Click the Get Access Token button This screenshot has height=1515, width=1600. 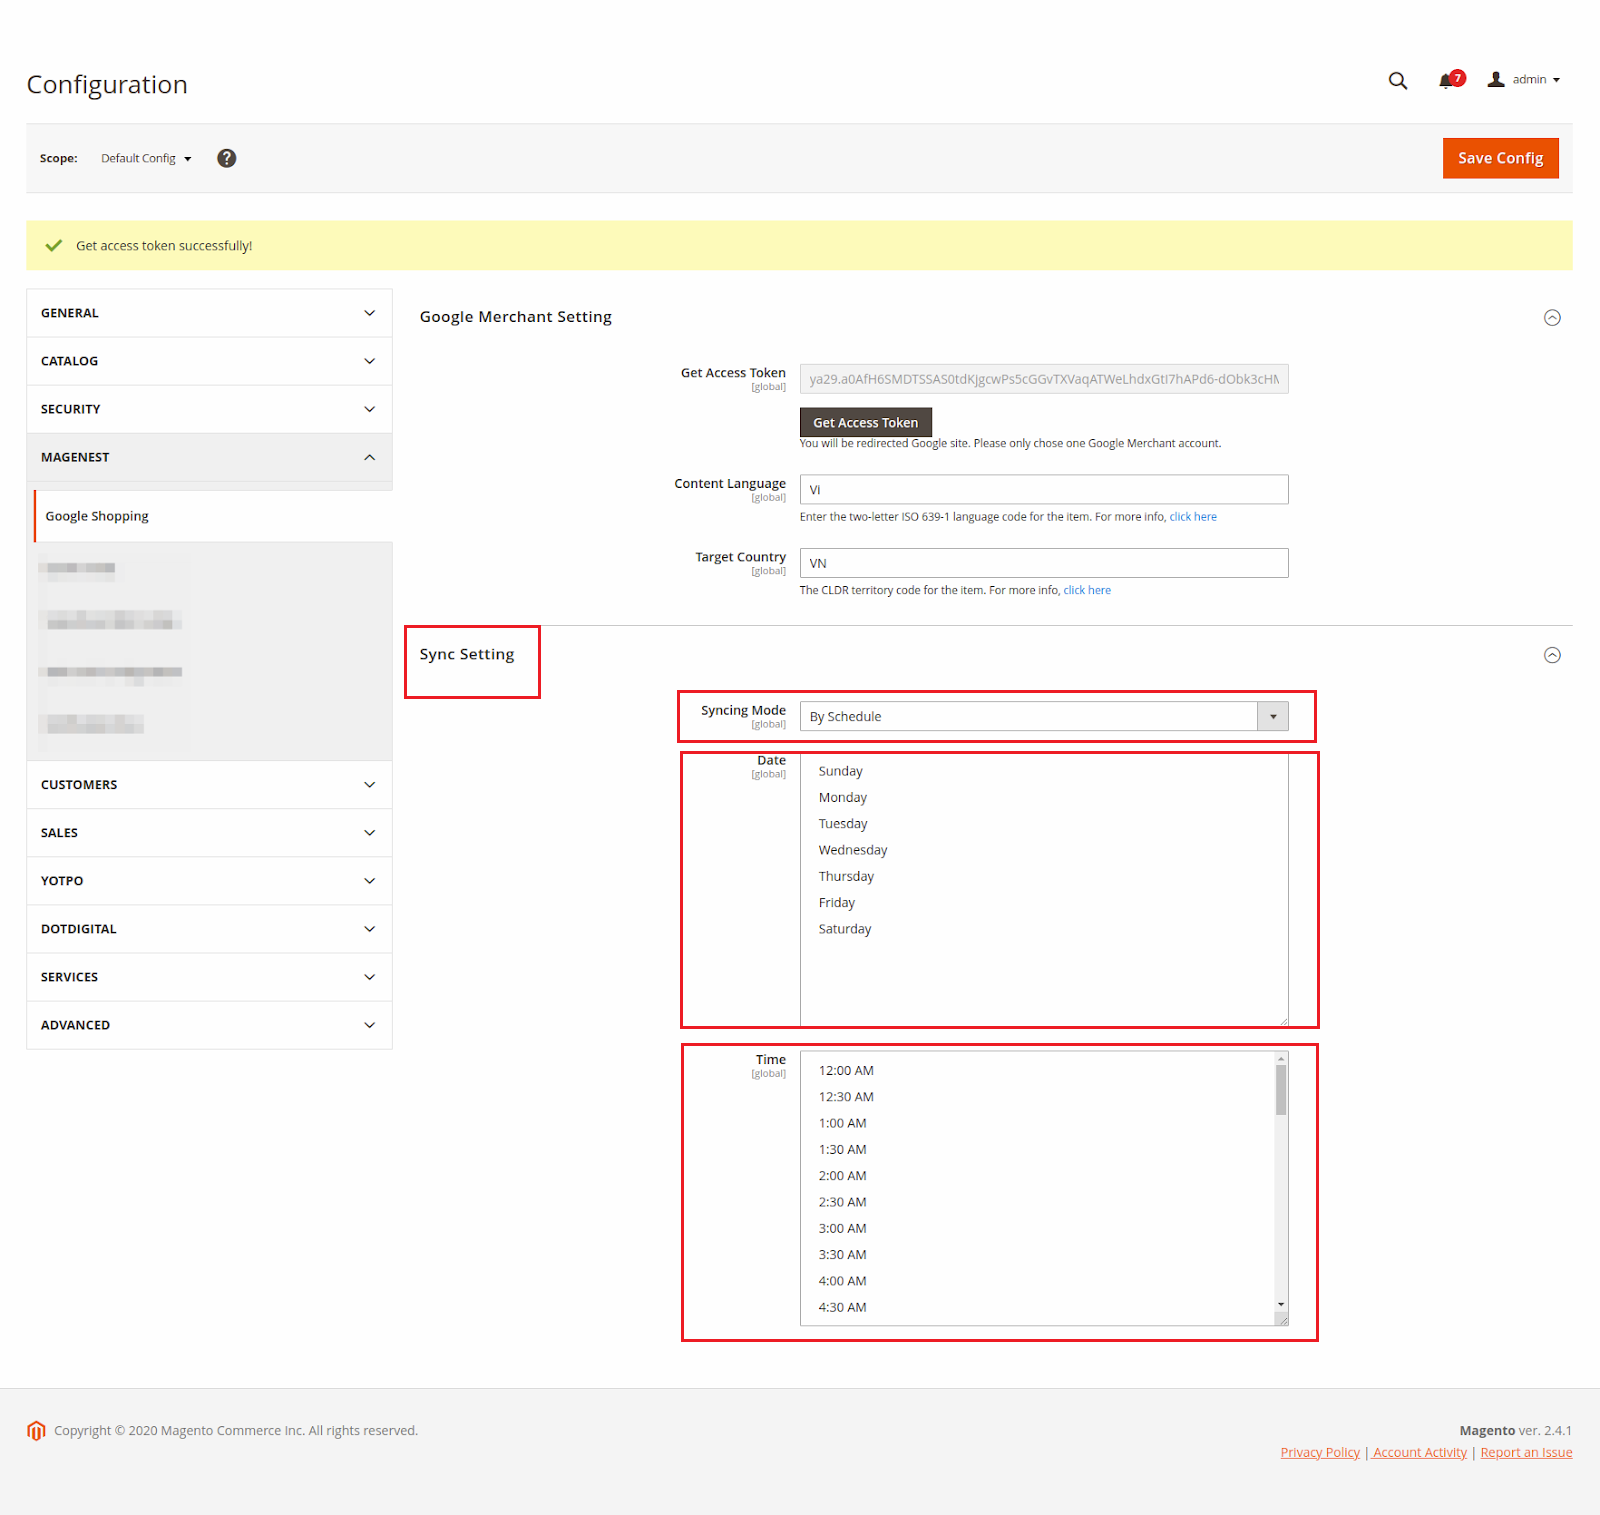865,422
